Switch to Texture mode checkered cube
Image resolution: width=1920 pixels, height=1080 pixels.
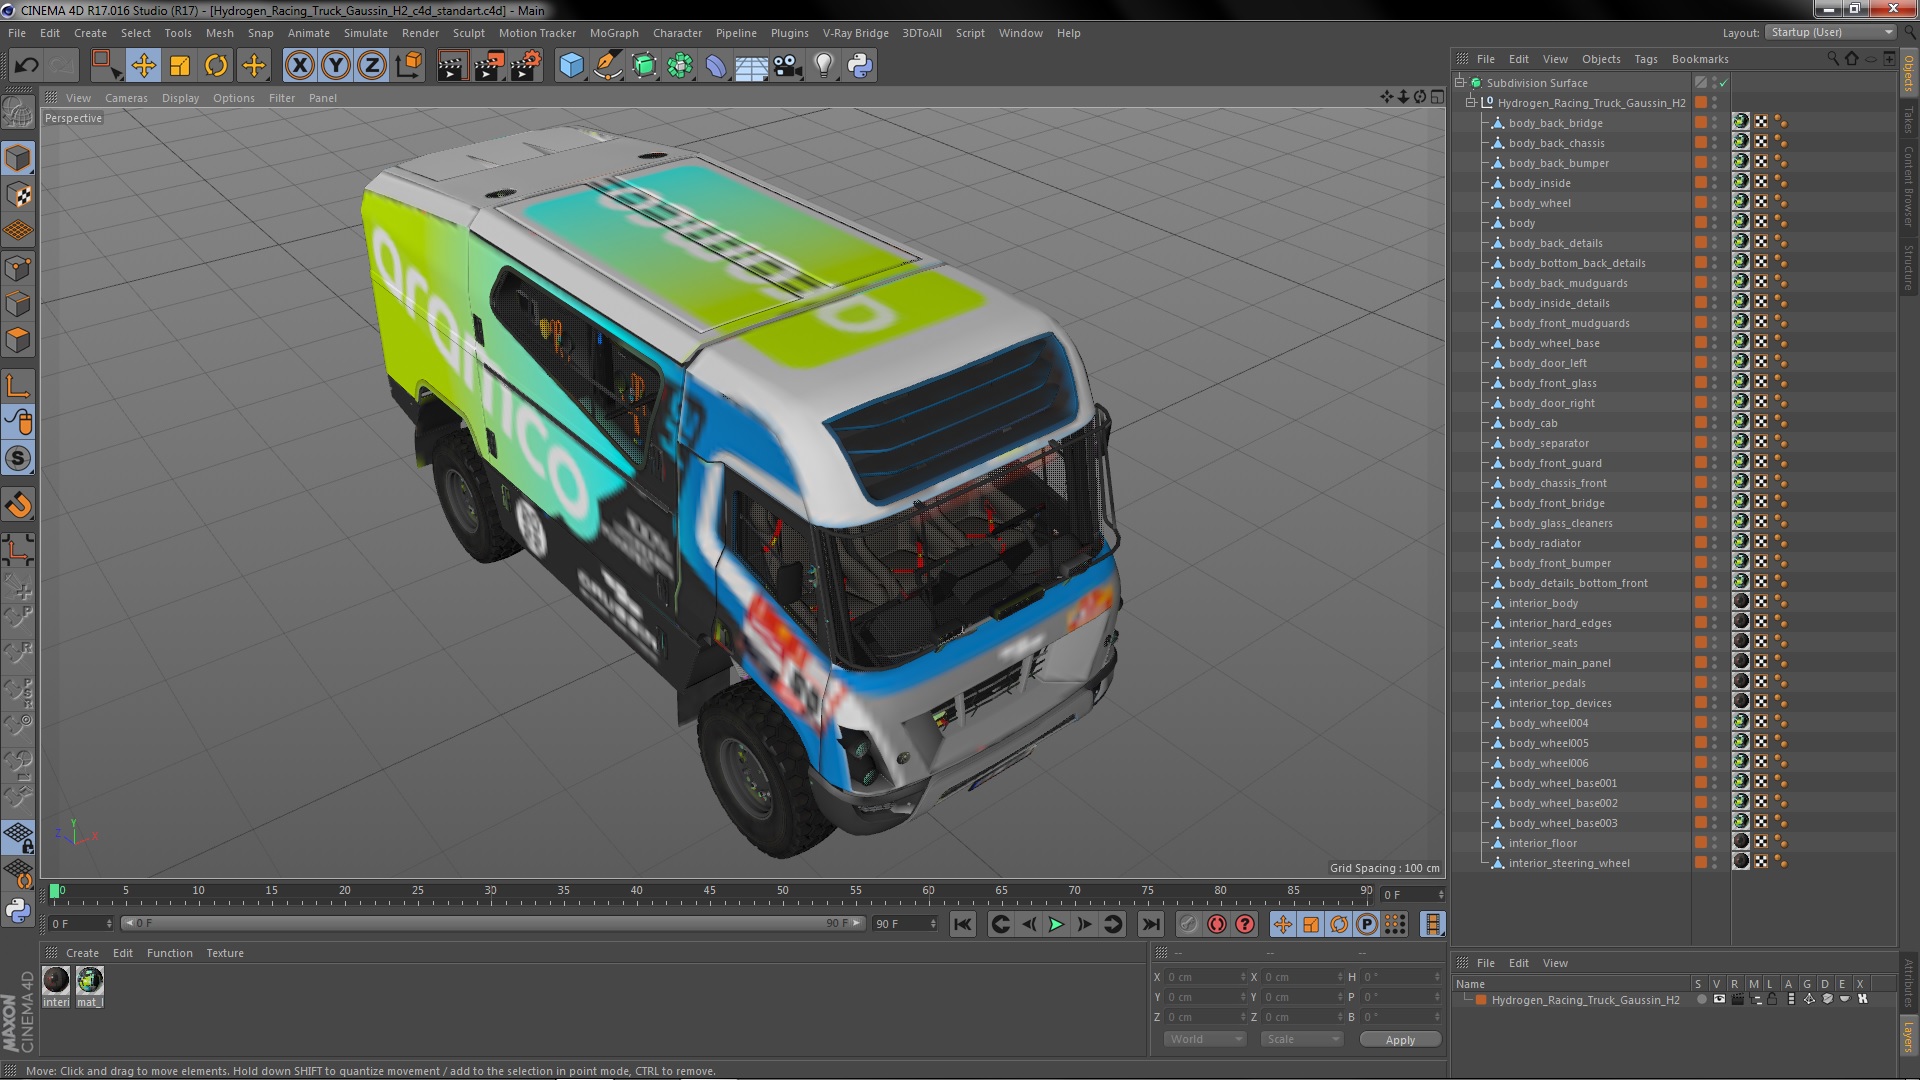[x=18, y=195]
